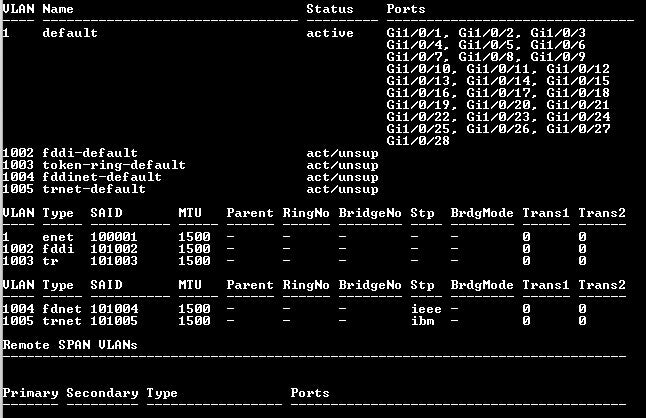This screenshot has width=646, height=418.
Task: Click the MTU 1500 value for VLAN 1005
Action: (194, 321)
